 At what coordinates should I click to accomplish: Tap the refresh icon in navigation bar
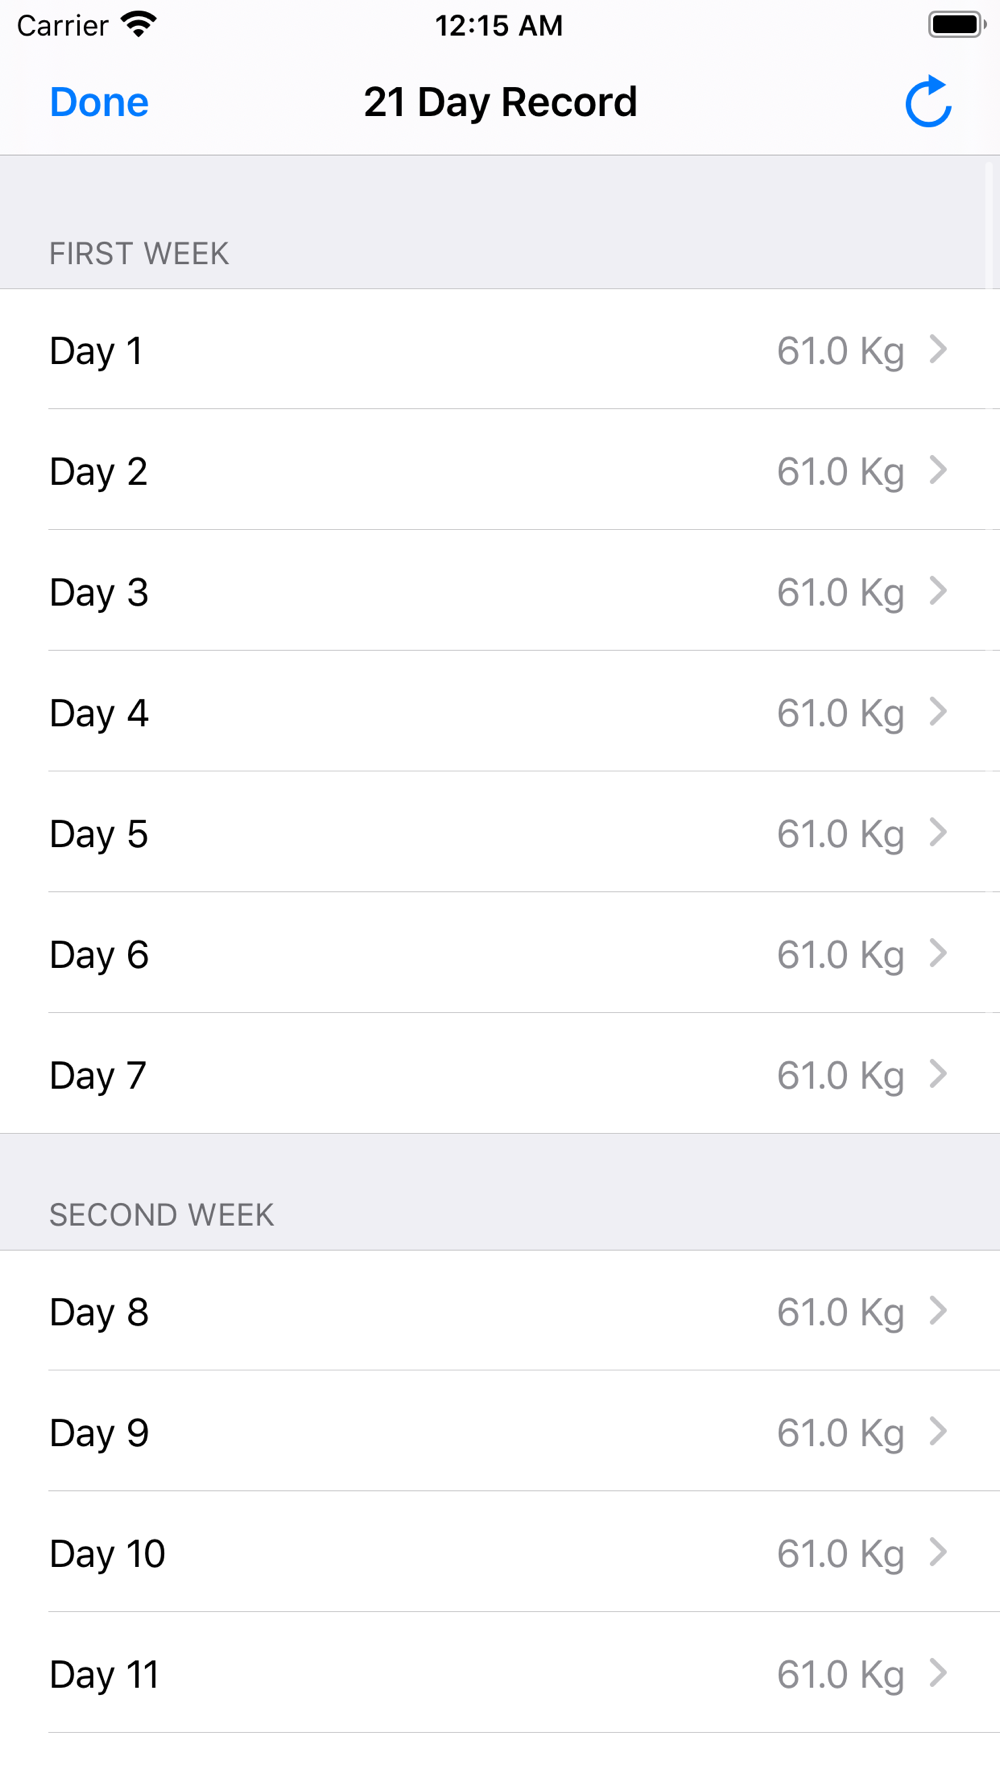click(928, 102)
